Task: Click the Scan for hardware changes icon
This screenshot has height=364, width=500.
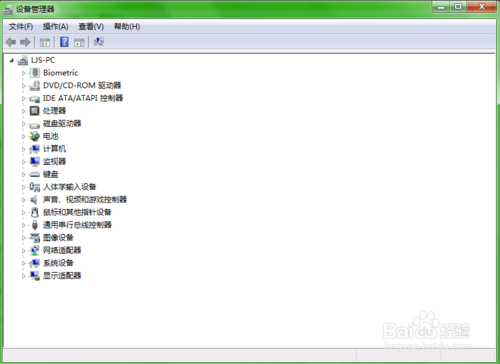Action: pos(99,42)
